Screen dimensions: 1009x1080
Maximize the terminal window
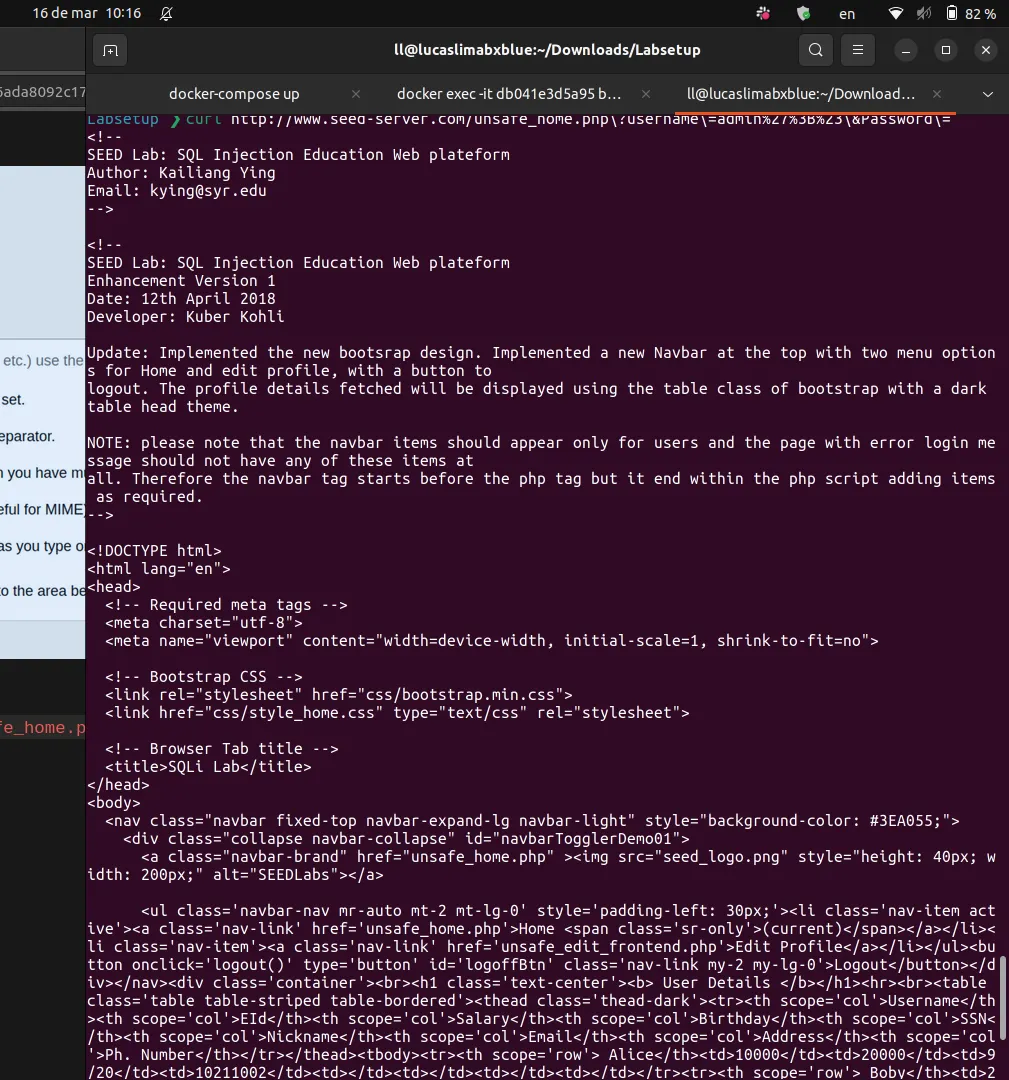[946, 50]
